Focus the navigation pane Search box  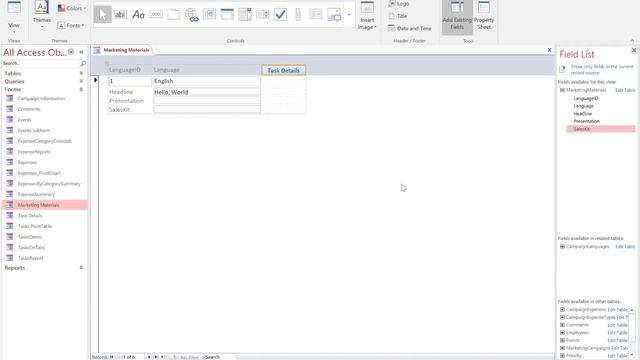click(x=41, y=63)
